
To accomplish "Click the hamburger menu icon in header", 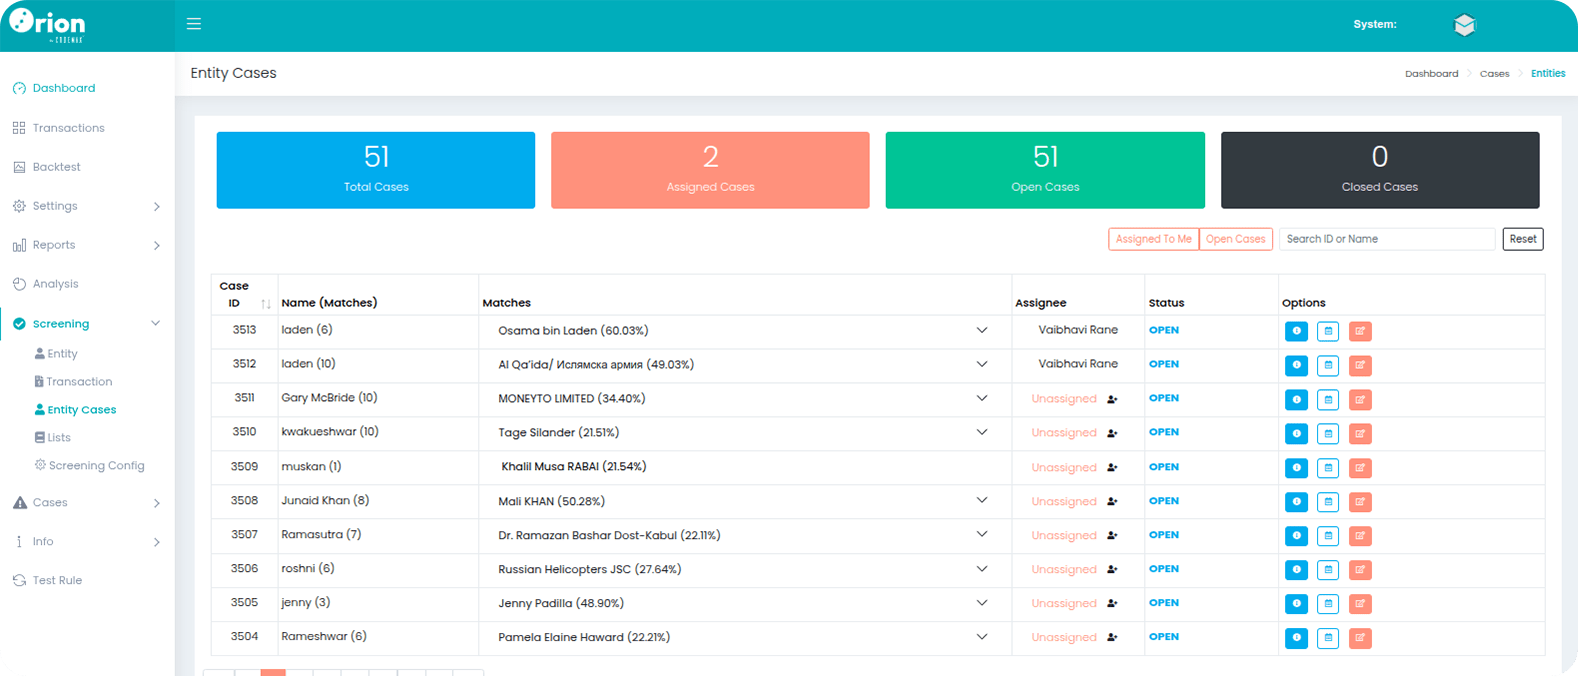I will point(194,24).
